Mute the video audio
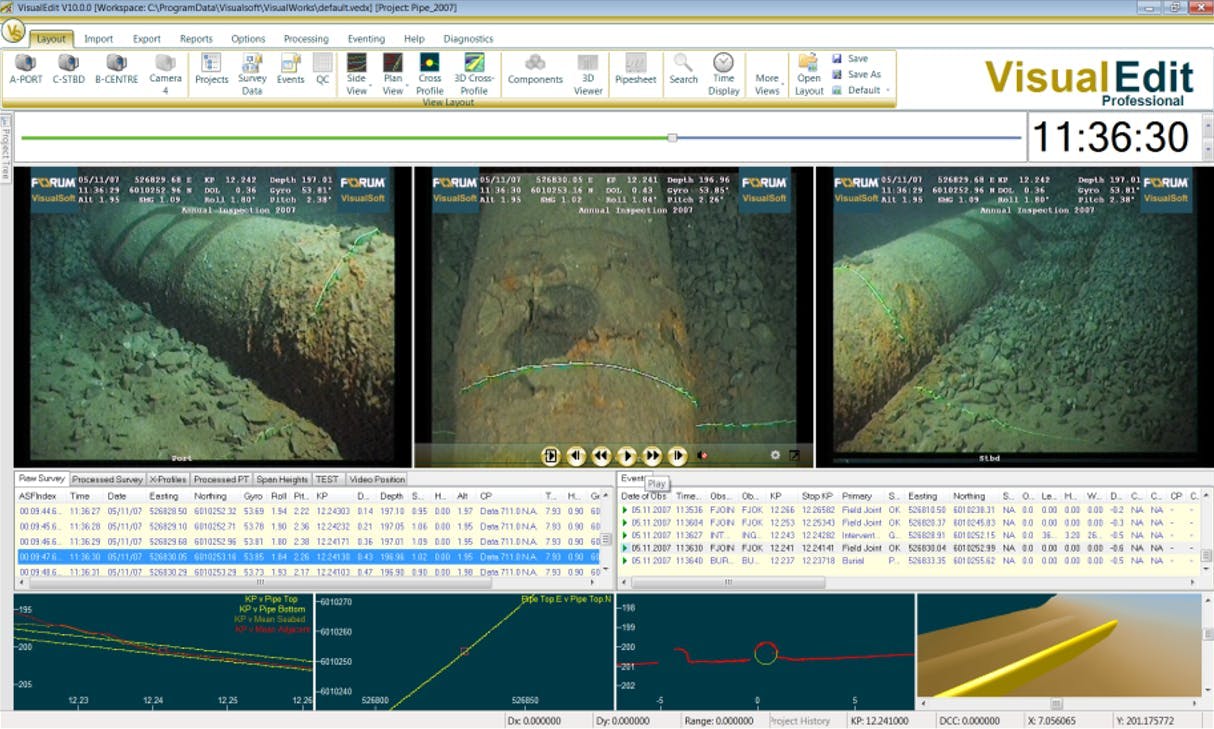This screenshot has width=1214, height=729. pyautogui.click(x=701, y=455)
